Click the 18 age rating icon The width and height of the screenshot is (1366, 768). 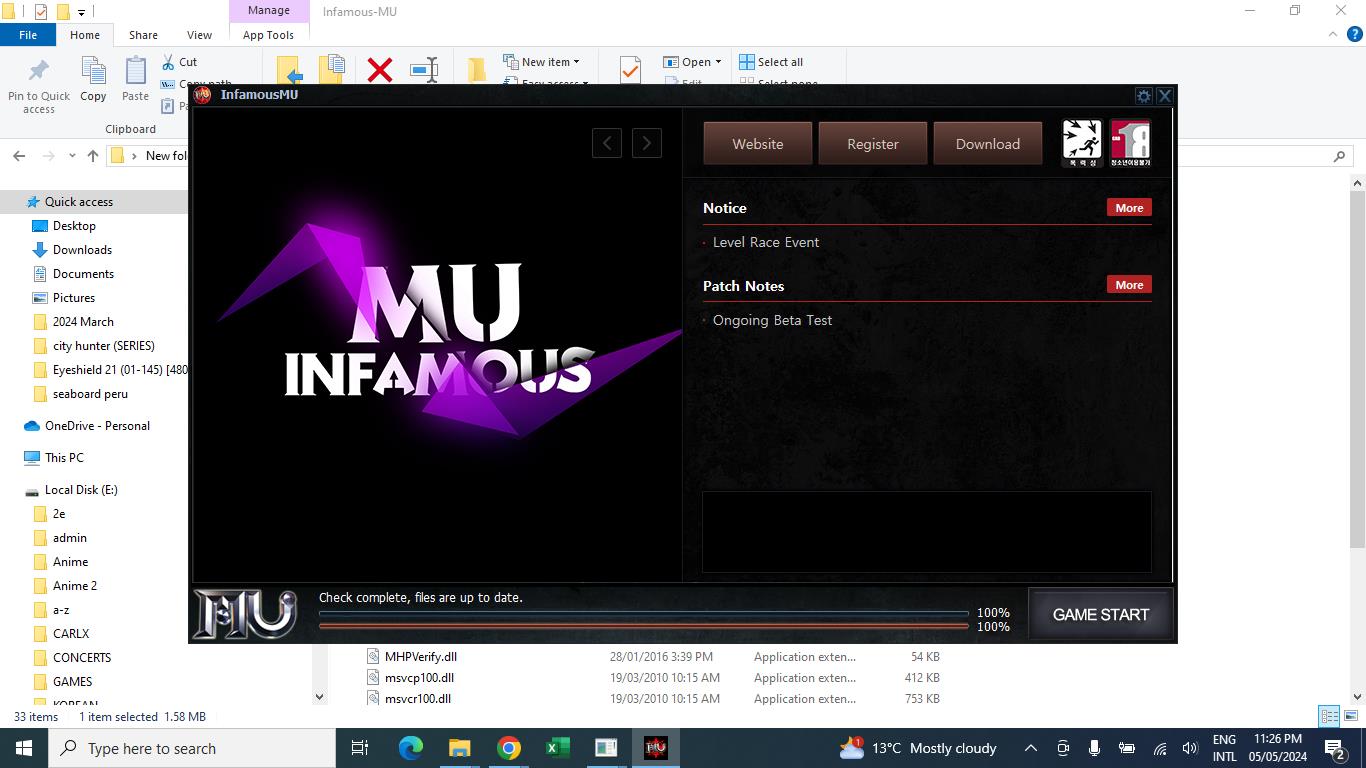tap(1130, 143)
